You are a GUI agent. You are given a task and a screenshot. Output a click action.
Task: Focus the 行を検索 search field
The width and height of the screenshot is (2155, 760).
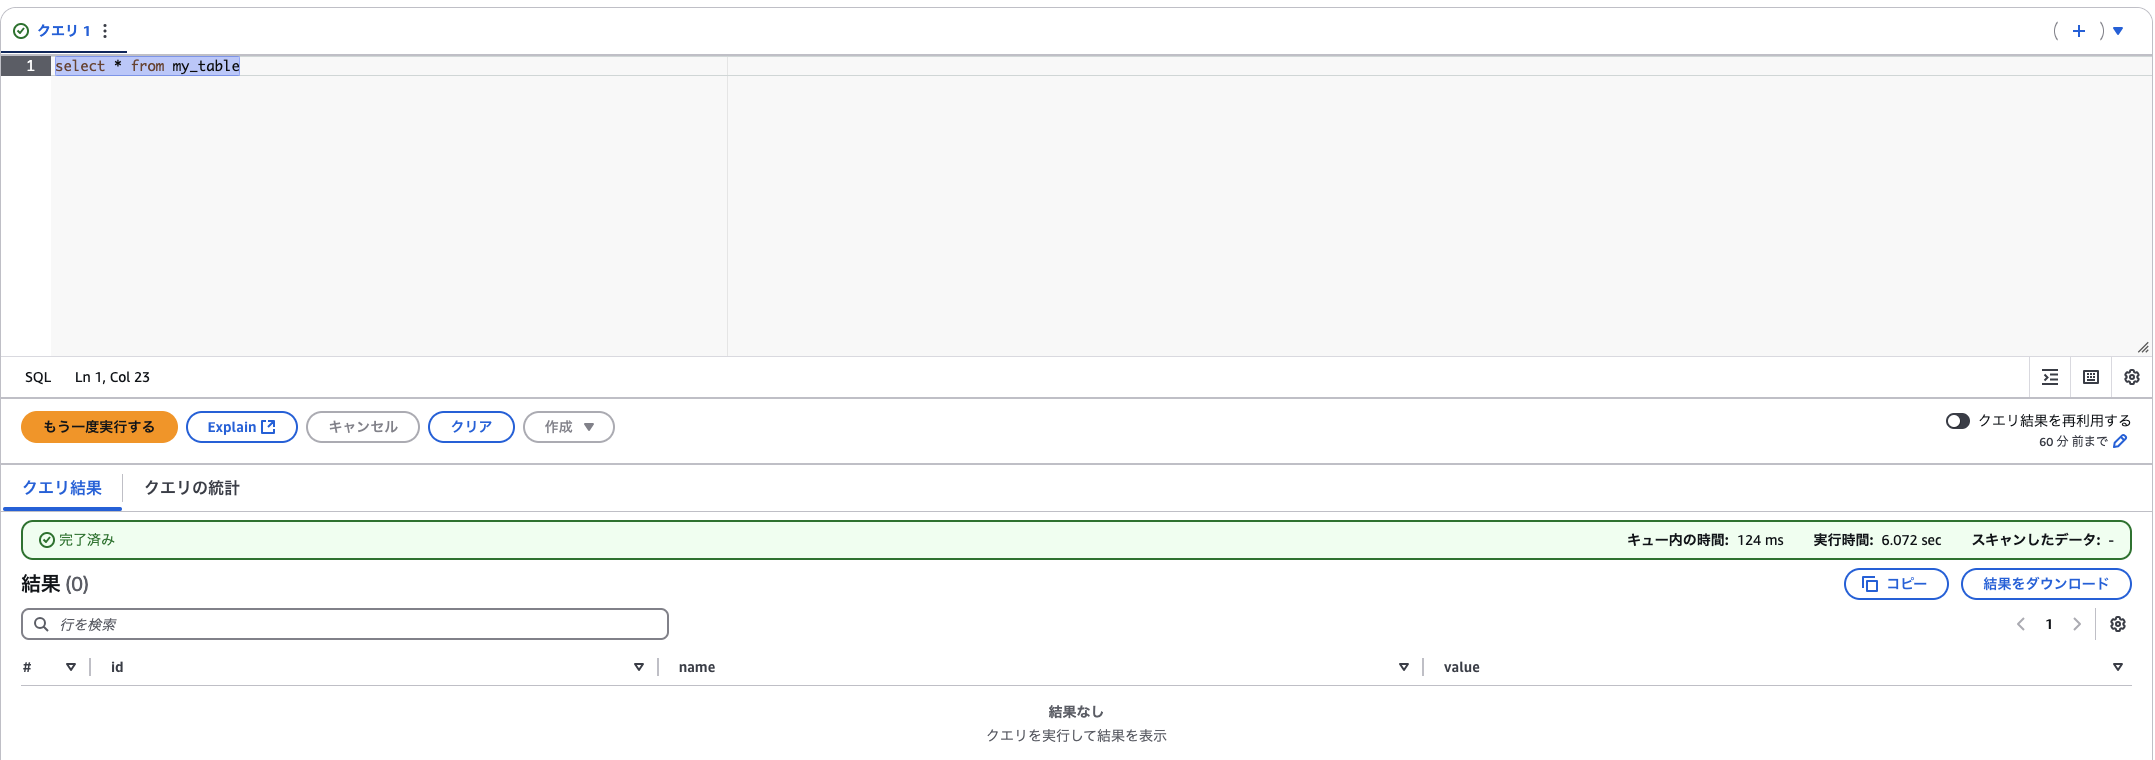click(x=345, y=624)
